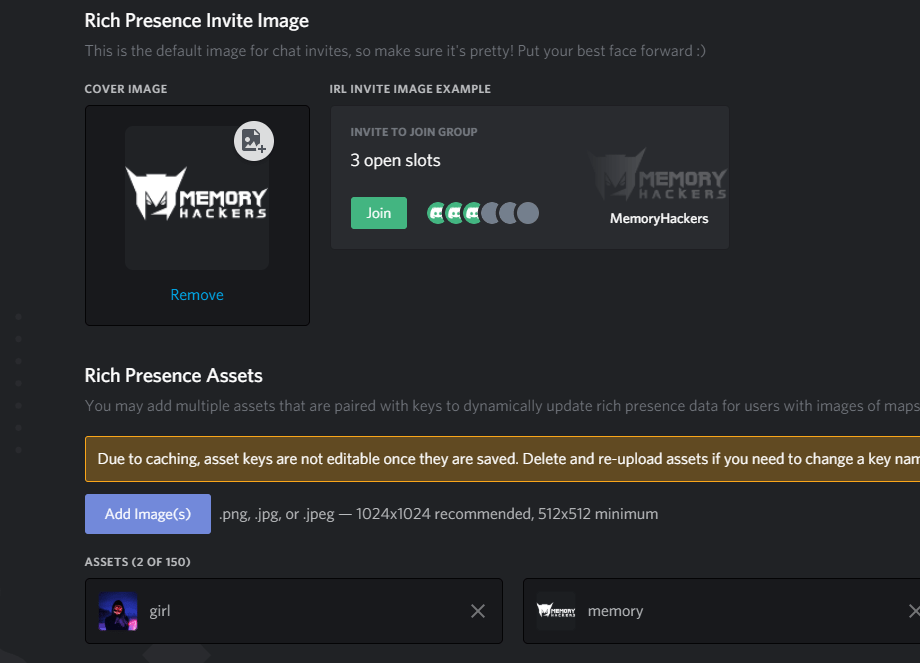Click the 'Rich Presence Assets' heading
The width and height of the screenshot is (920, 663).
pyautogui.click(x=174, y=376)
